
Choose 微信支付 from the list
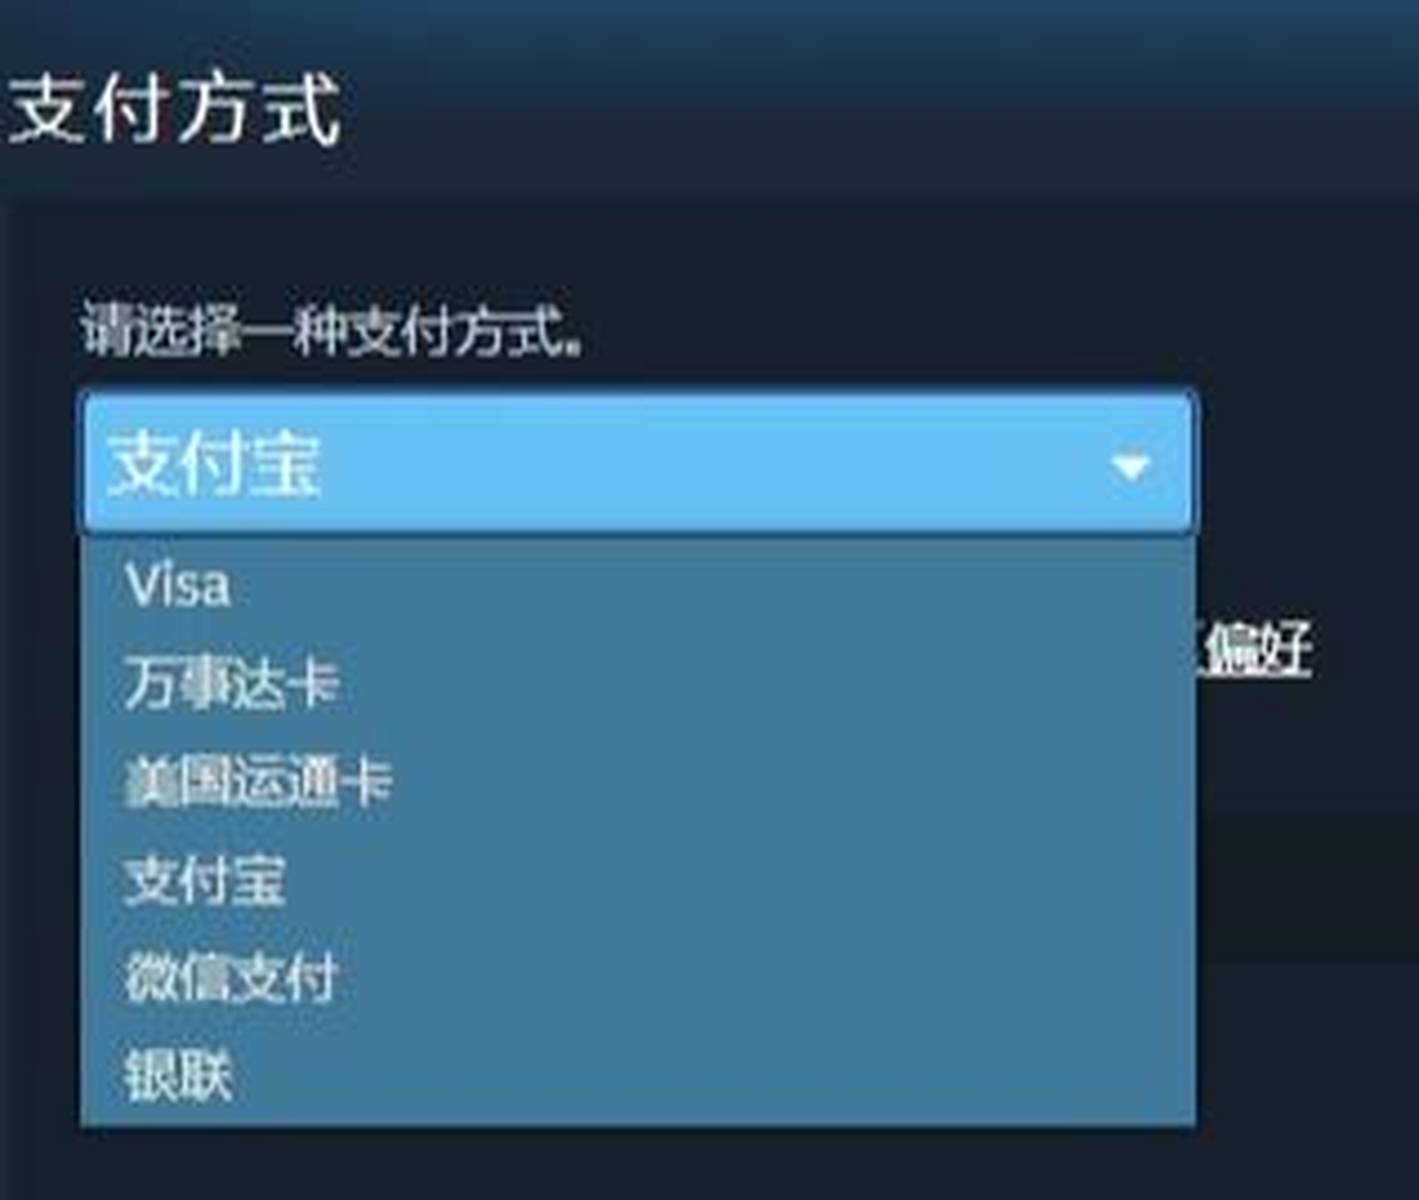coord(637,977)
